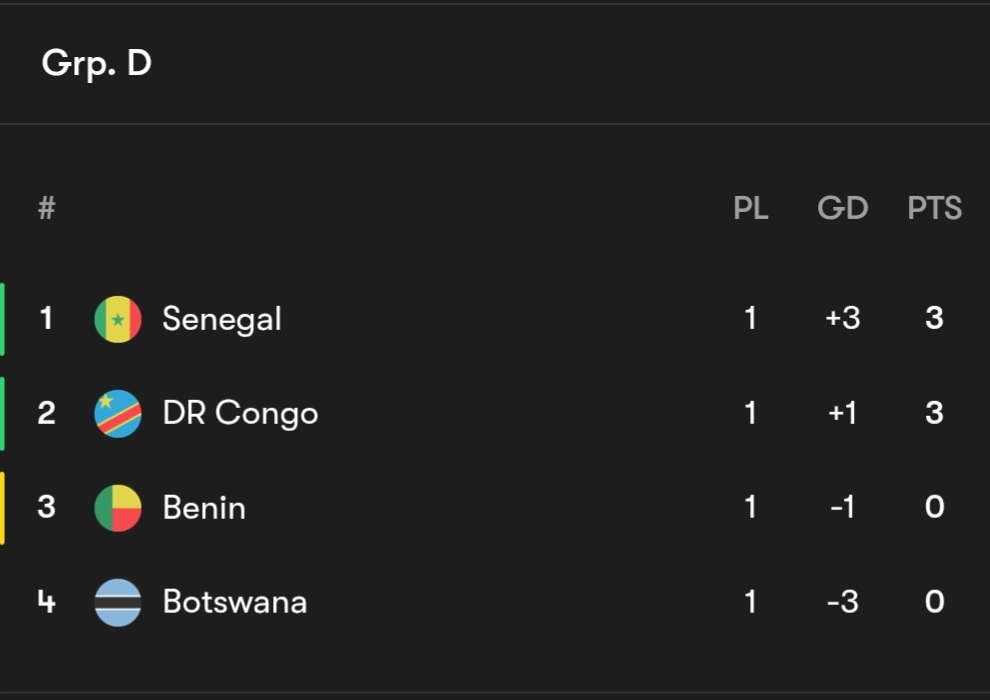
Task: Click Senegal's +3 goal difference value
Action: (842, 319)
